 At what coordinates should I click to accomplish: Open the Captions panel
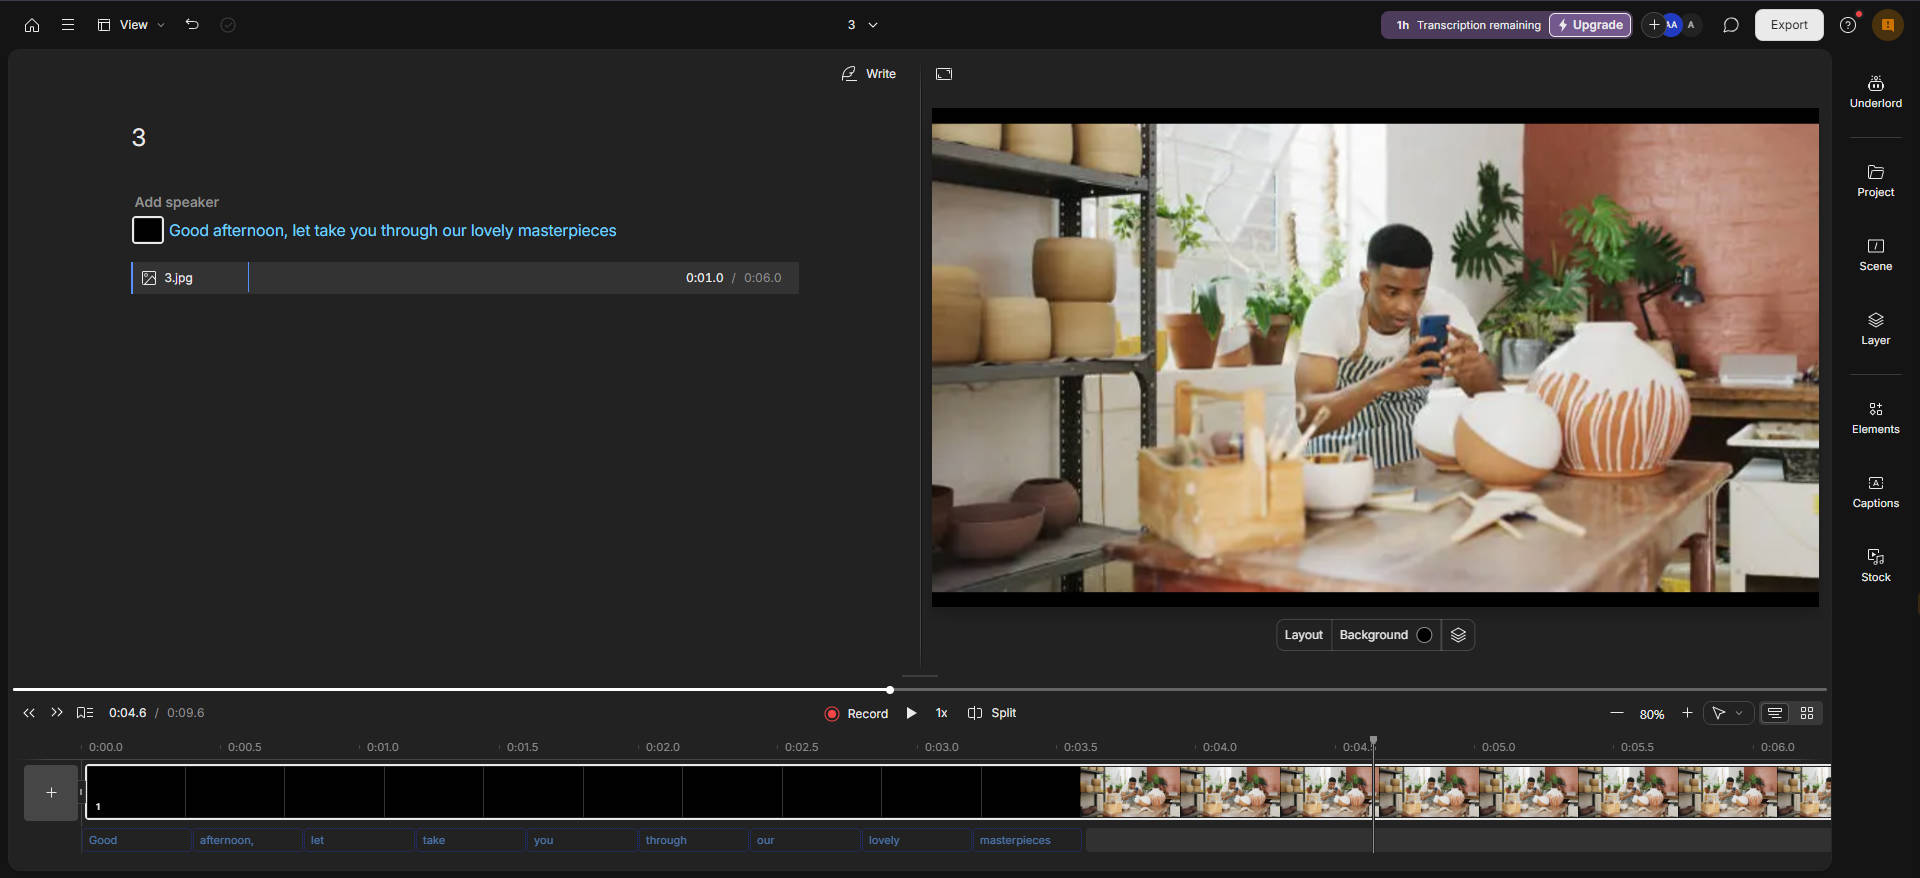pos(1875,491)
